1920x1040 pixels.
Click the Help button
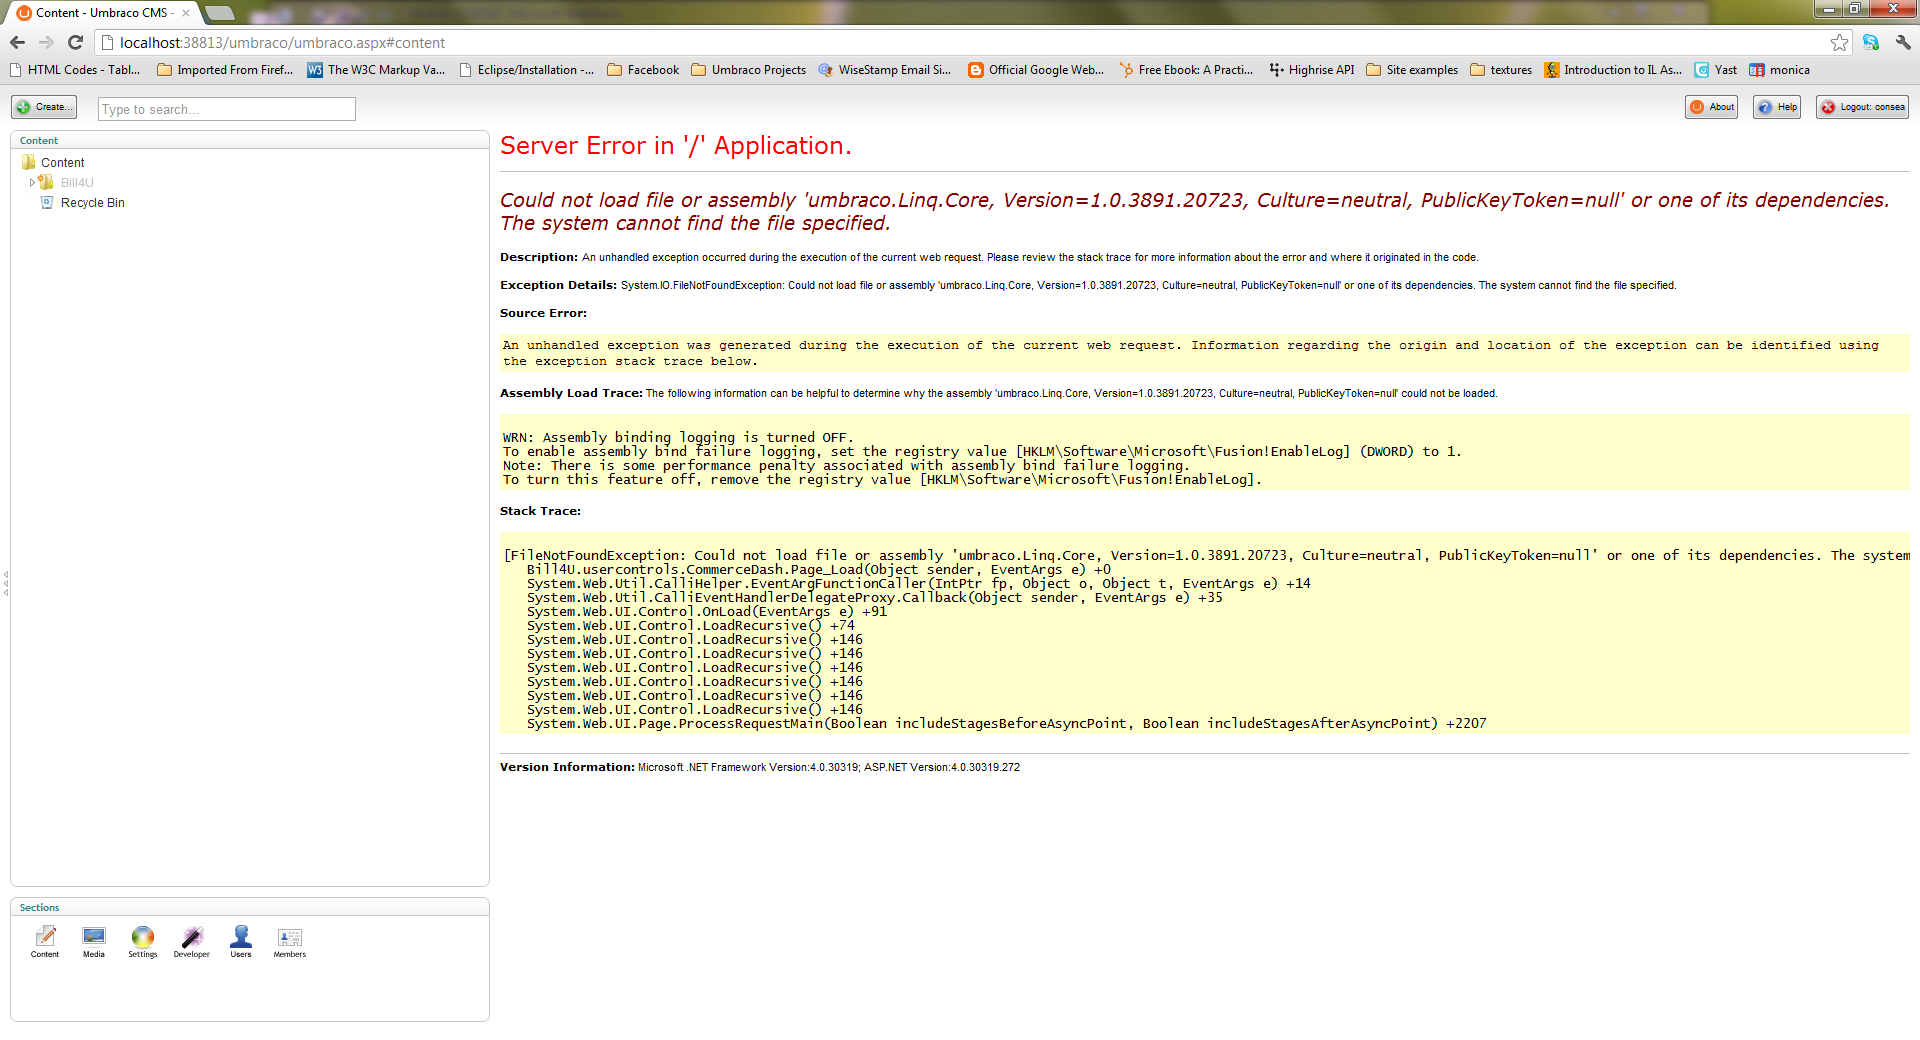pyautogui.click(x=1777, y=107)
